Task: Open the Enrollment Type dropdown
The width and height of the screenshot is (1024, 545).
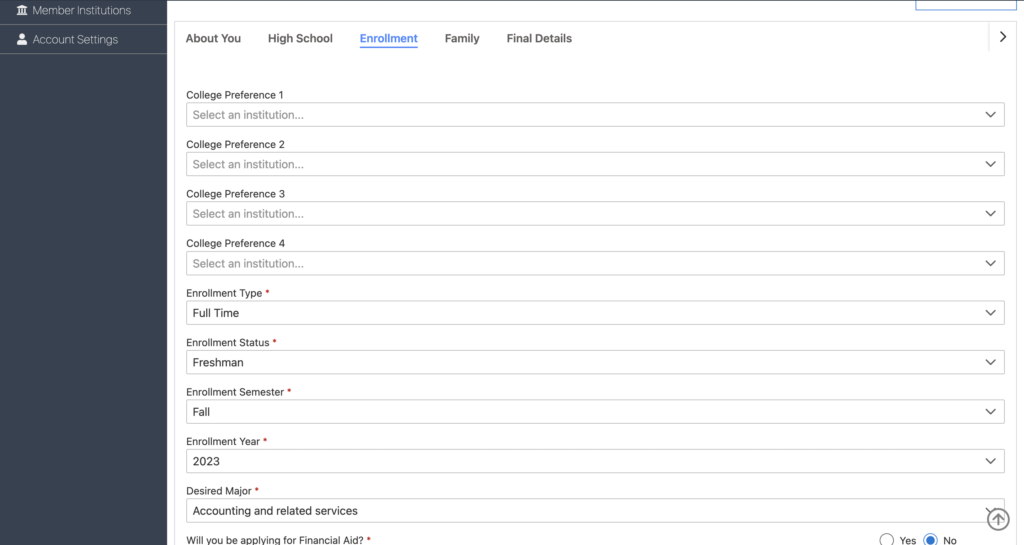Action: click(594, 313)
